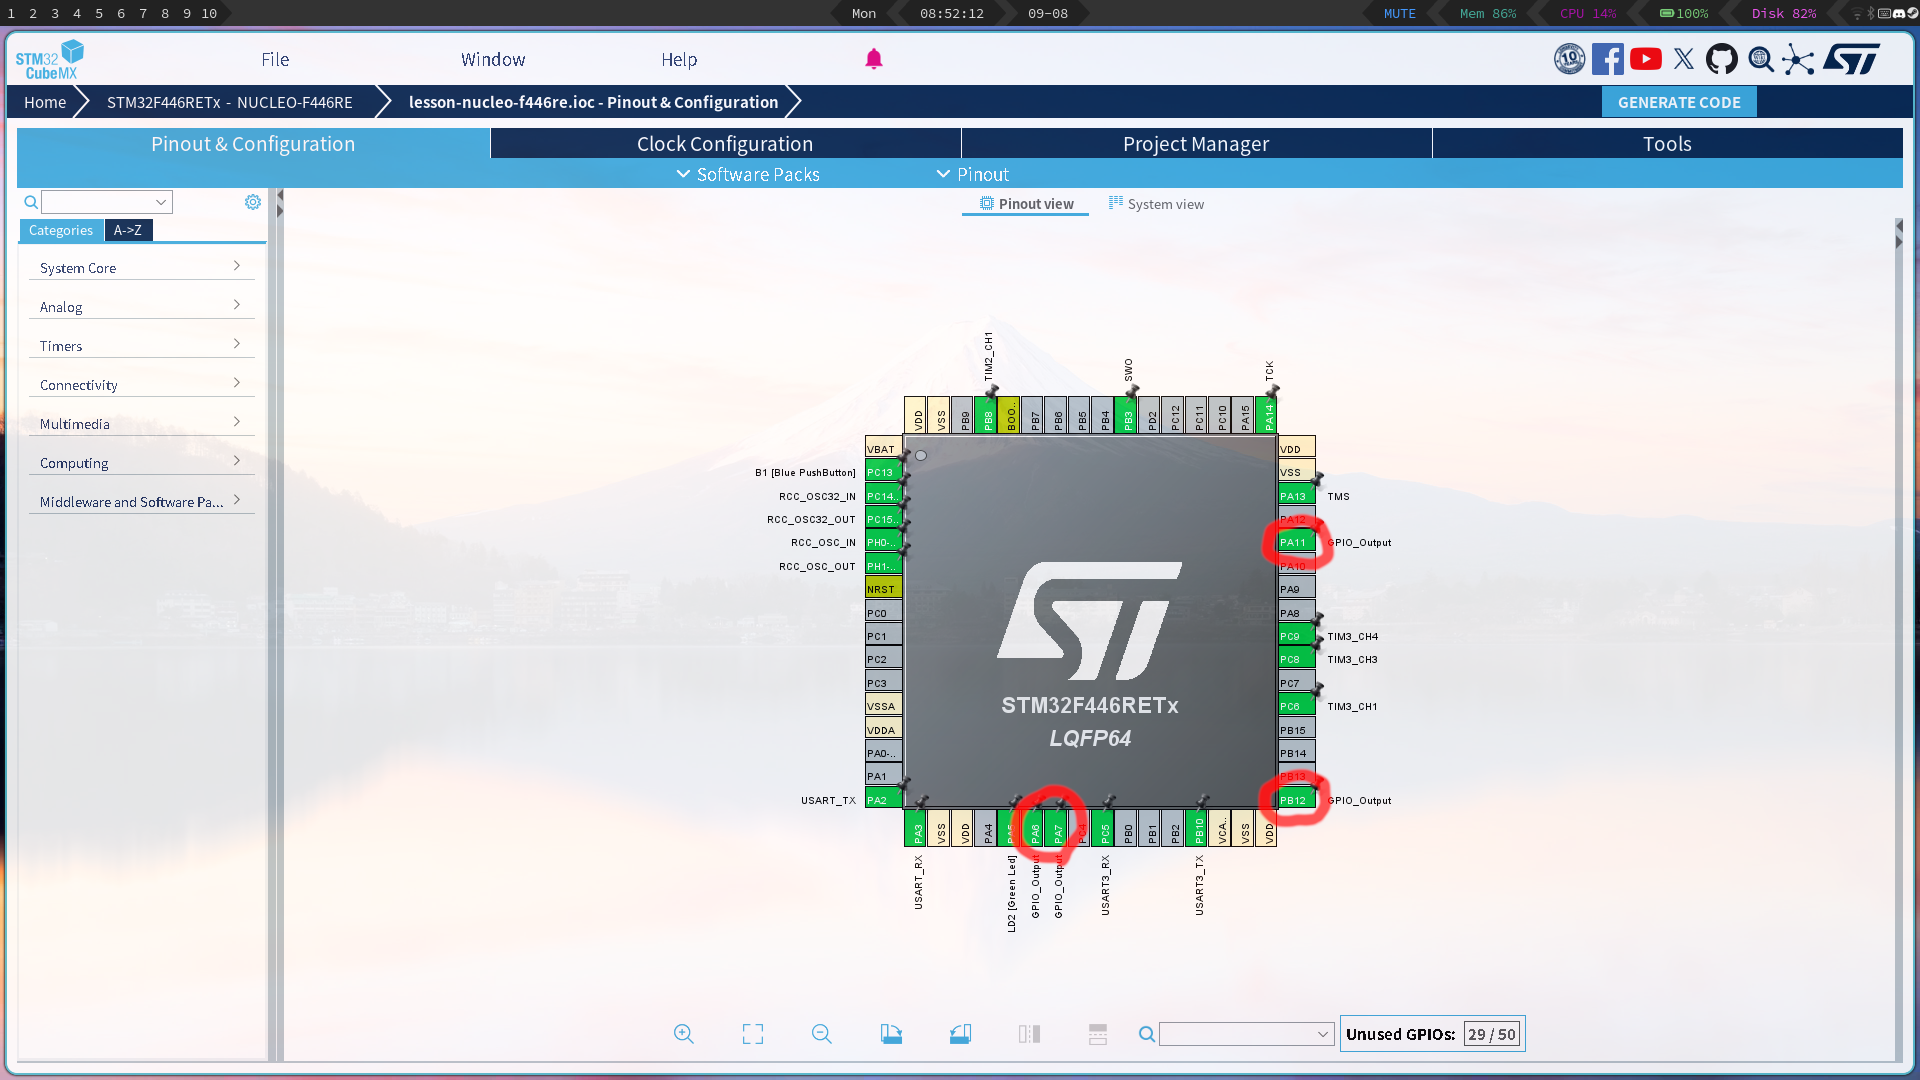Open the File menu
1920x1080 pixels.
point(275,60)
